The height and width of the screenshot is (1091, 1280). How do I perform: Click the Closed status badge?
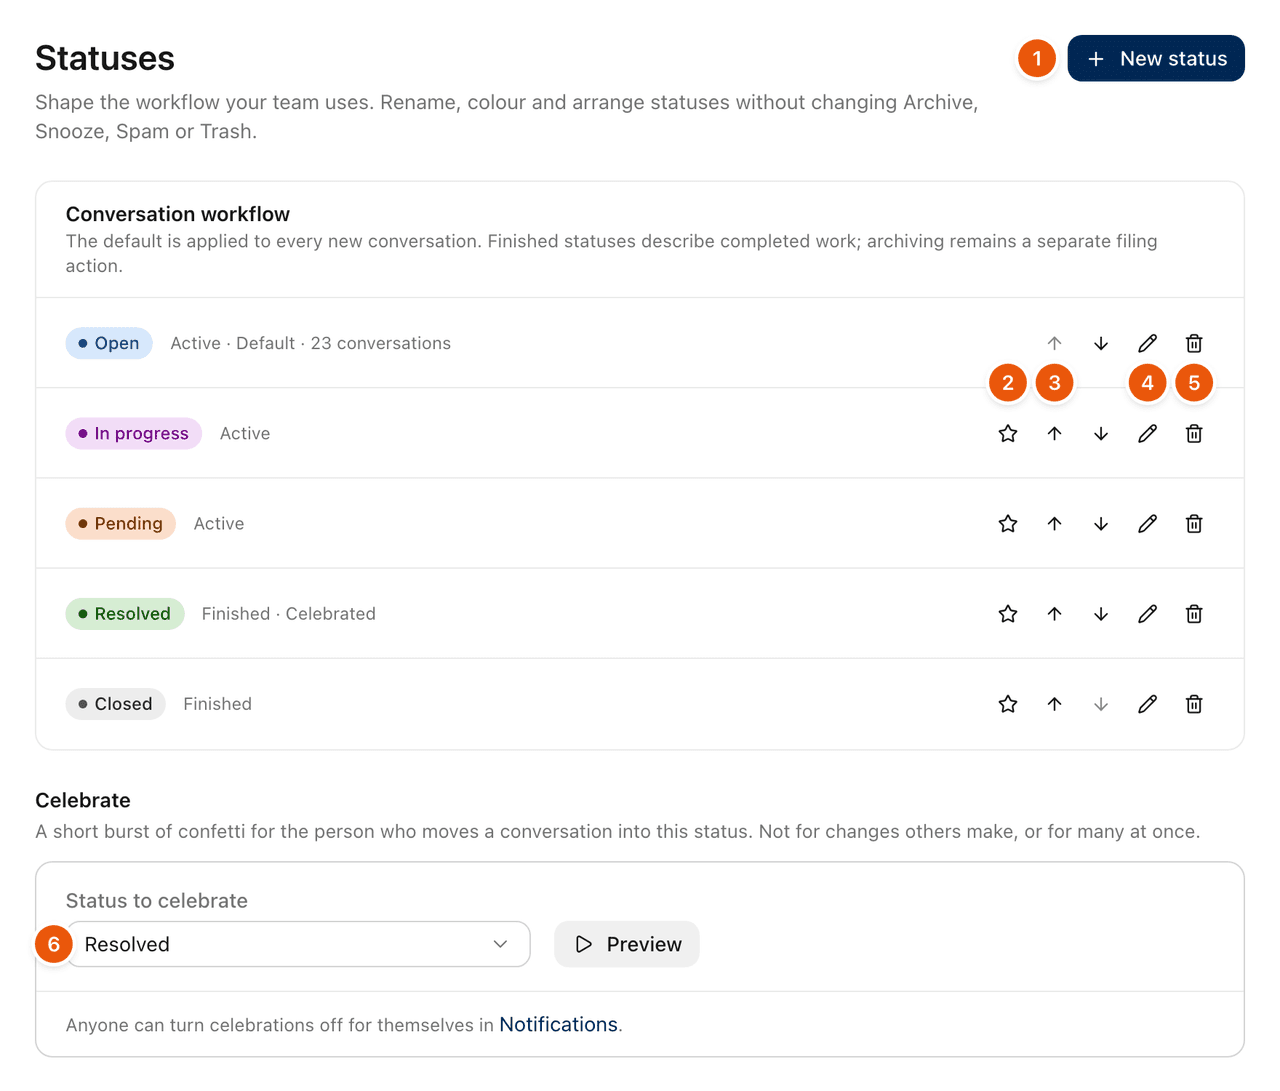pyautogui.click(x=116, y=704)
